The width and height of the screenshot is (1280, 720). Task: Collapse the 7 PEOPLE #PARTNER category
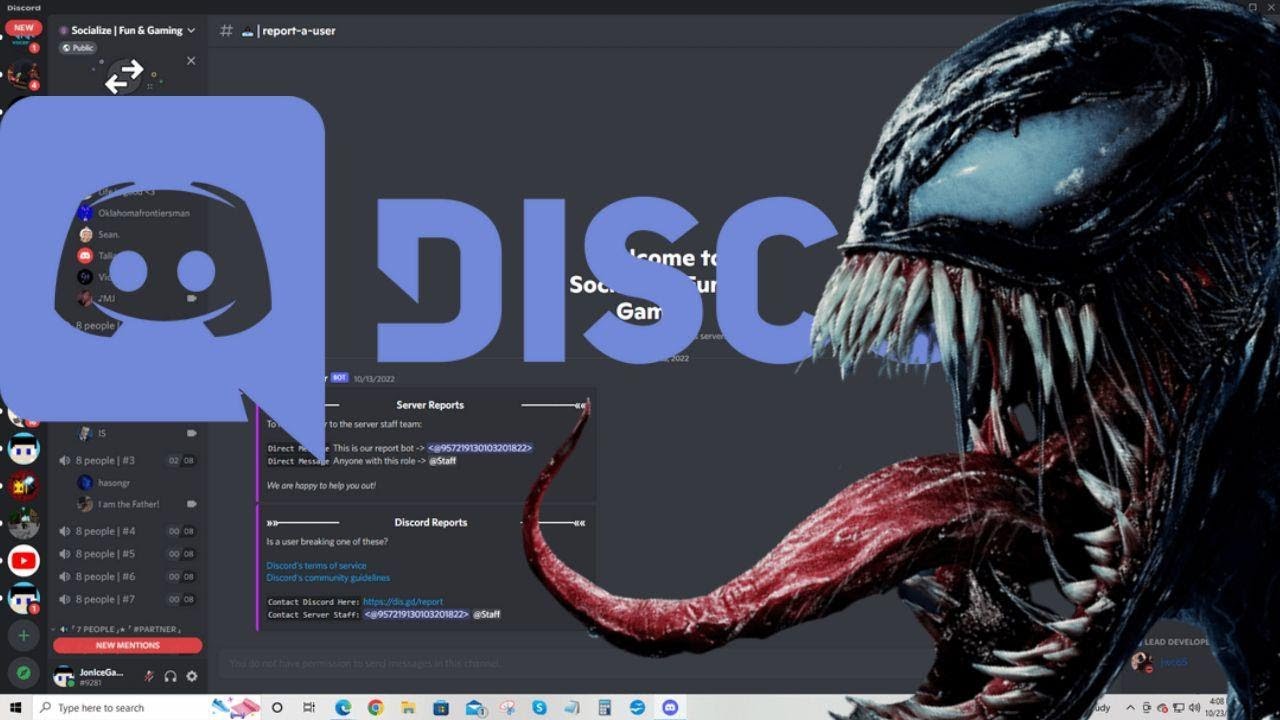(x=118, y=629)
